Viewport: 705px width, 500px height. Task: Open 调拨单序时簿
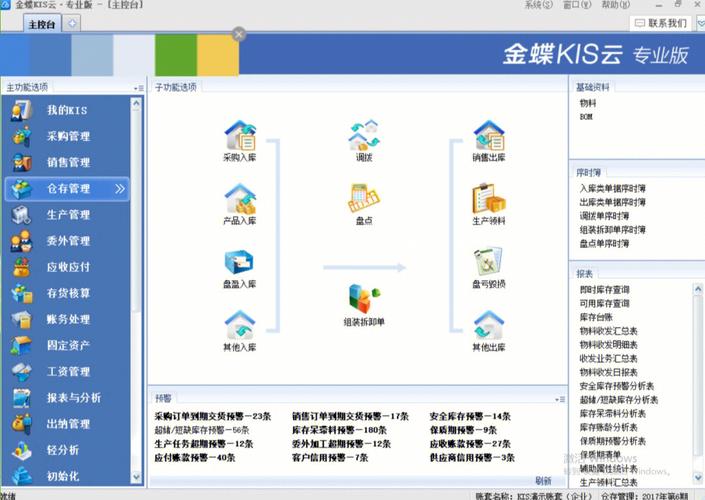[604, 216]
